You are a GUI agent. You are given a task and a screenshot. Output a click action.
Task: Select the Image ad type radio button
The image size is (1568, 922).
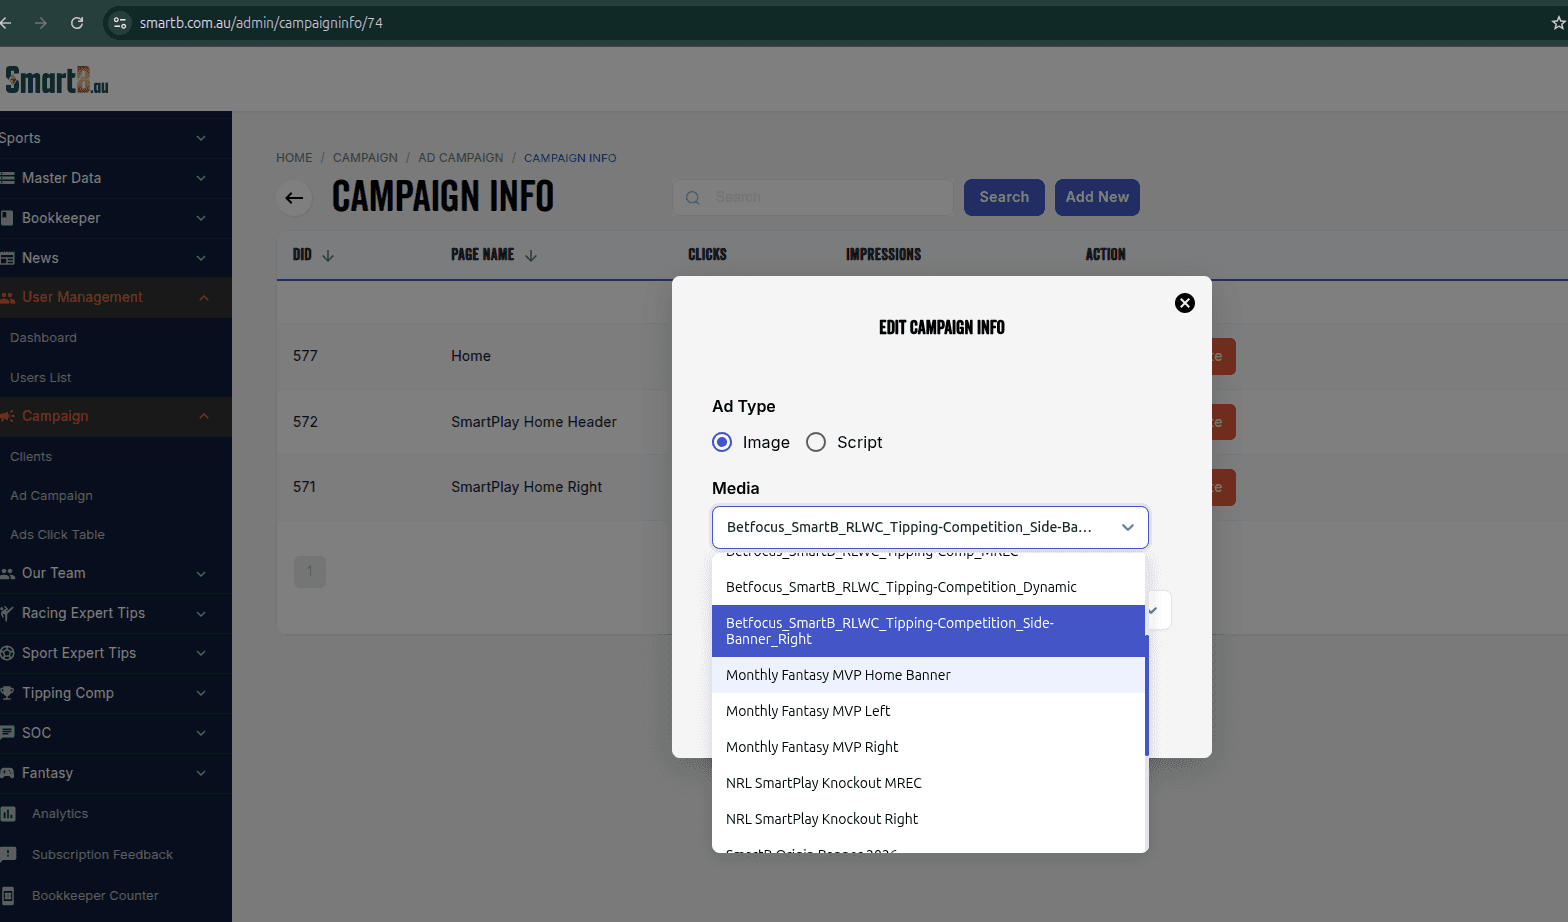[x=722, y=442]
